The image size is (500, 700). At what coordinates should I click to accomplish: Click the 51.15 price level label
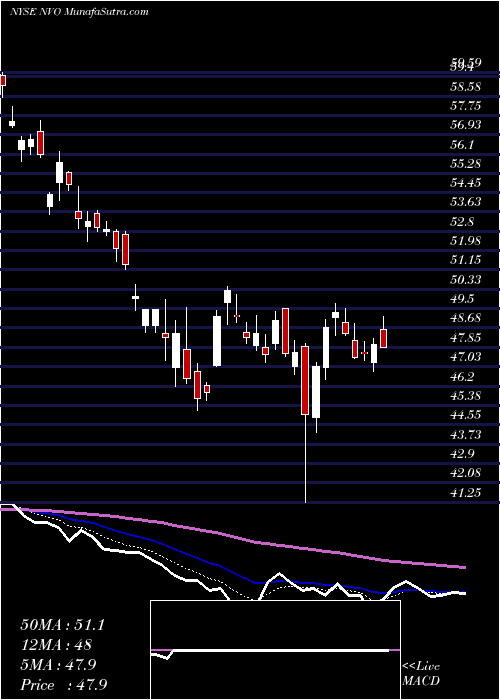tap(466, 260)
